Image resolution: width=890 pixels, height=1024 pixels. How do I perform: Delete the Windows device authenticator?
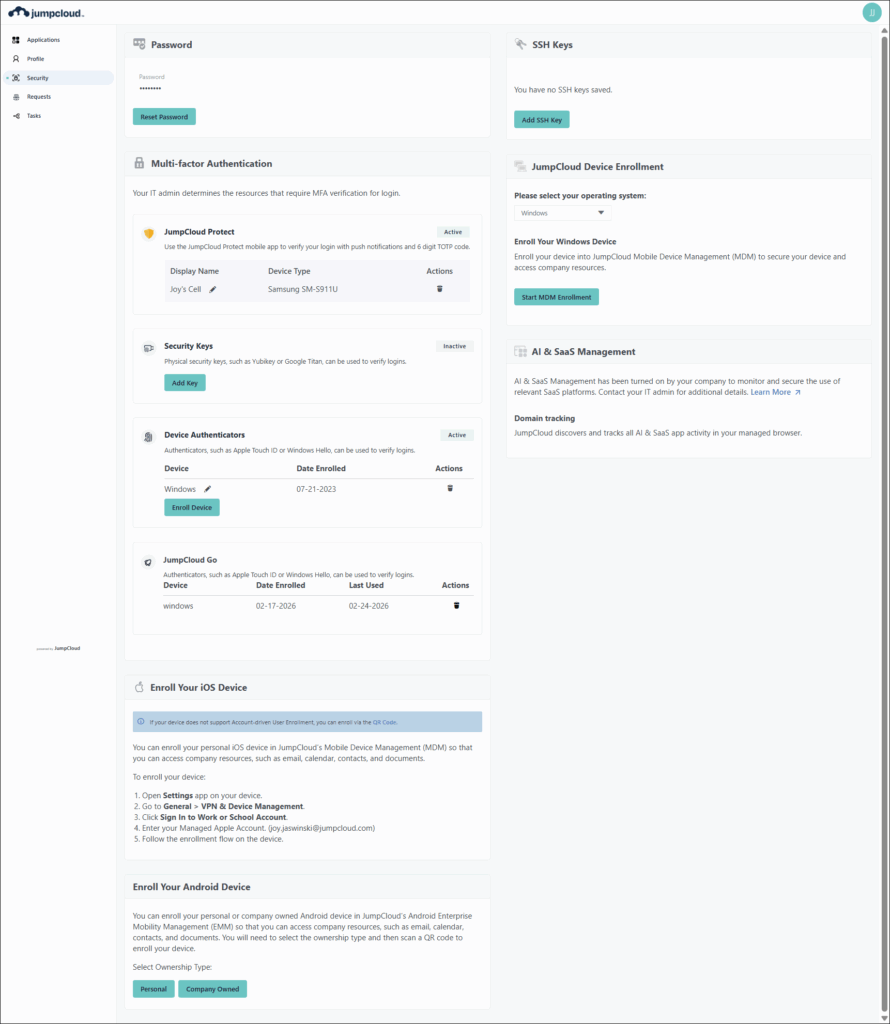click(x=449, y=489)
